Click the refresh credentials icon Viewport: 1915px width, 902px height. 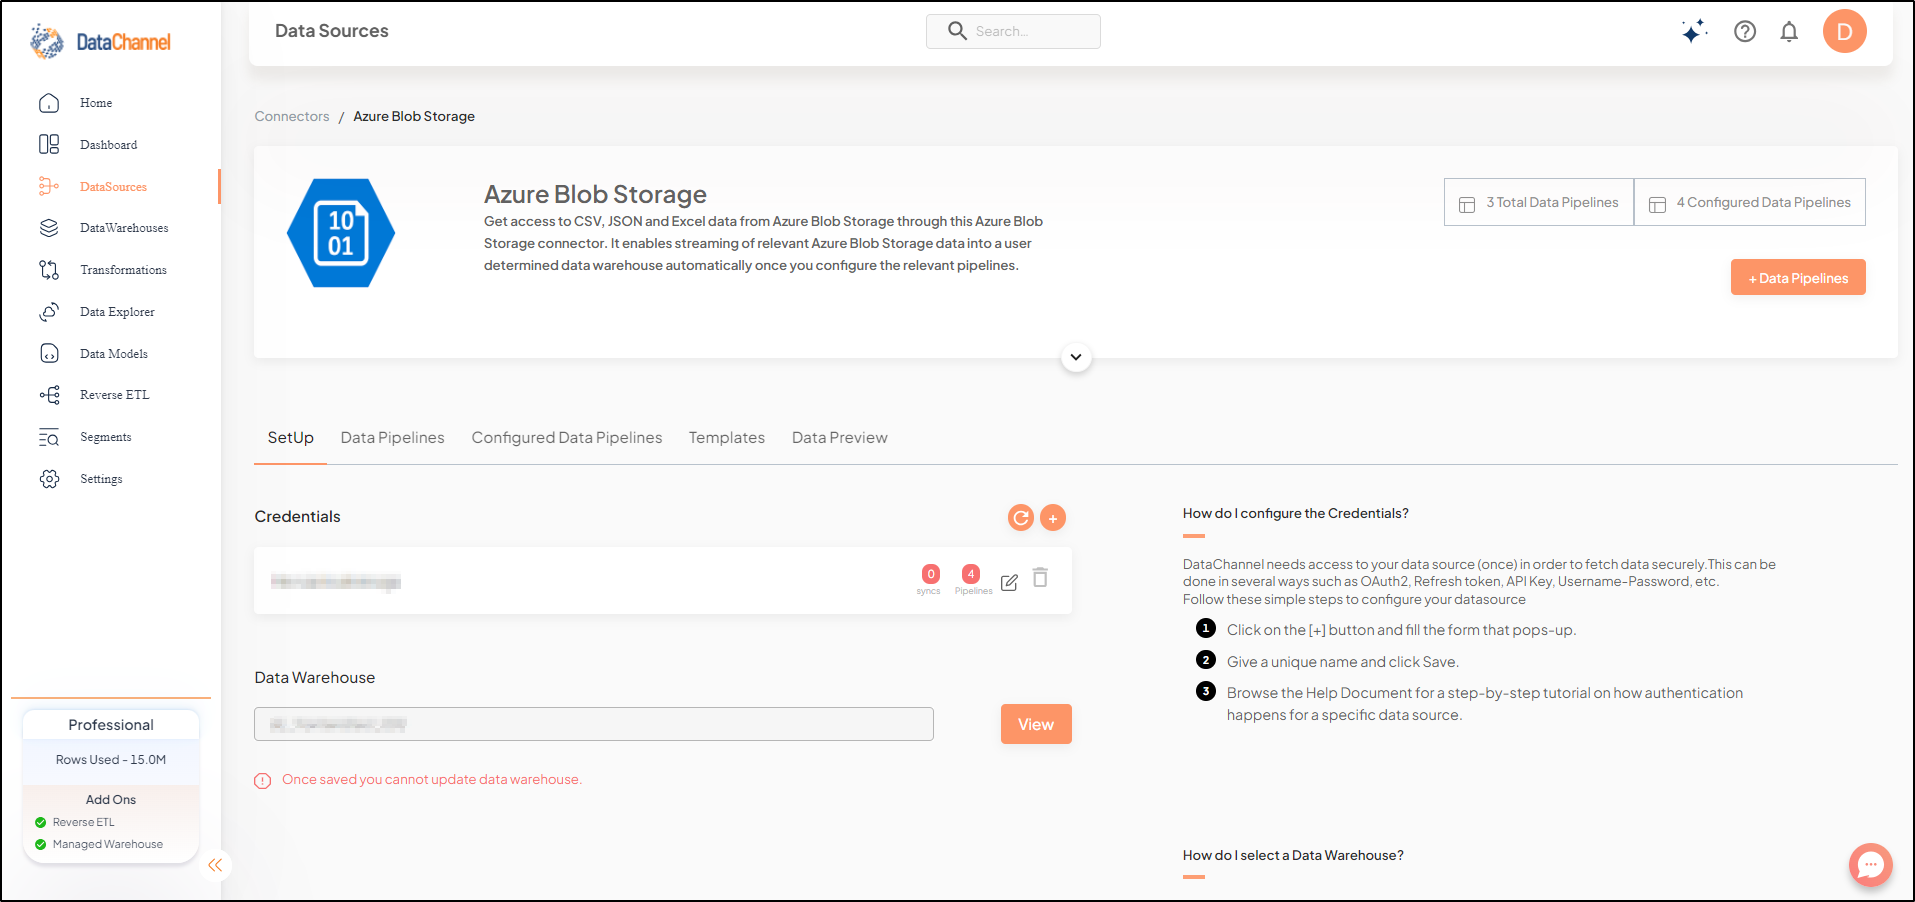[1021, 517]
